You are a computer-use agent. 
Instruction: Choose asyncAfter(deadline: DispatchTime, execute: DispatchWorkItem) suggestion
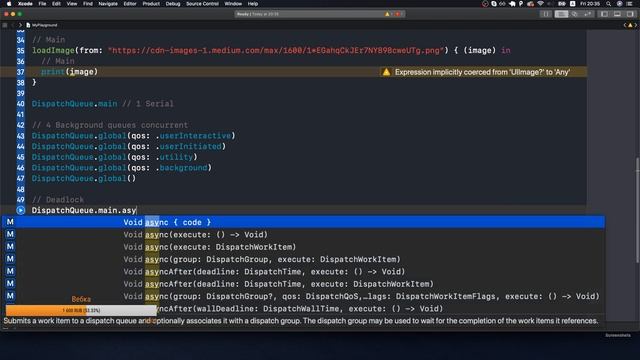pos(303,284)
